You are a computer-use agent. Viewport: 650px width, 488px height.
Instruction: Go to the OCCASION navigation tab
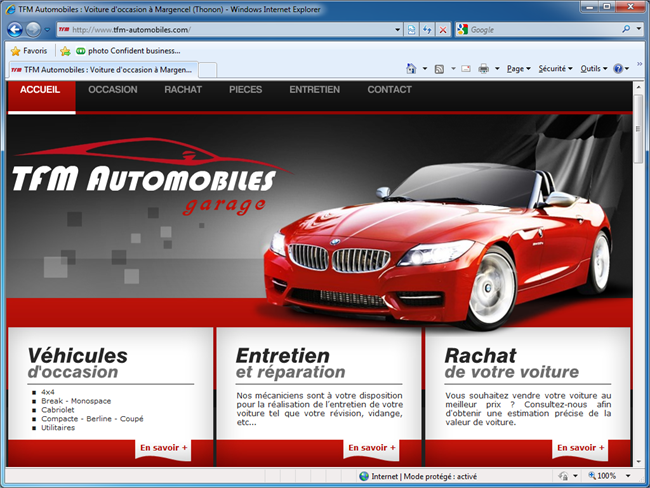pos(113,90)
